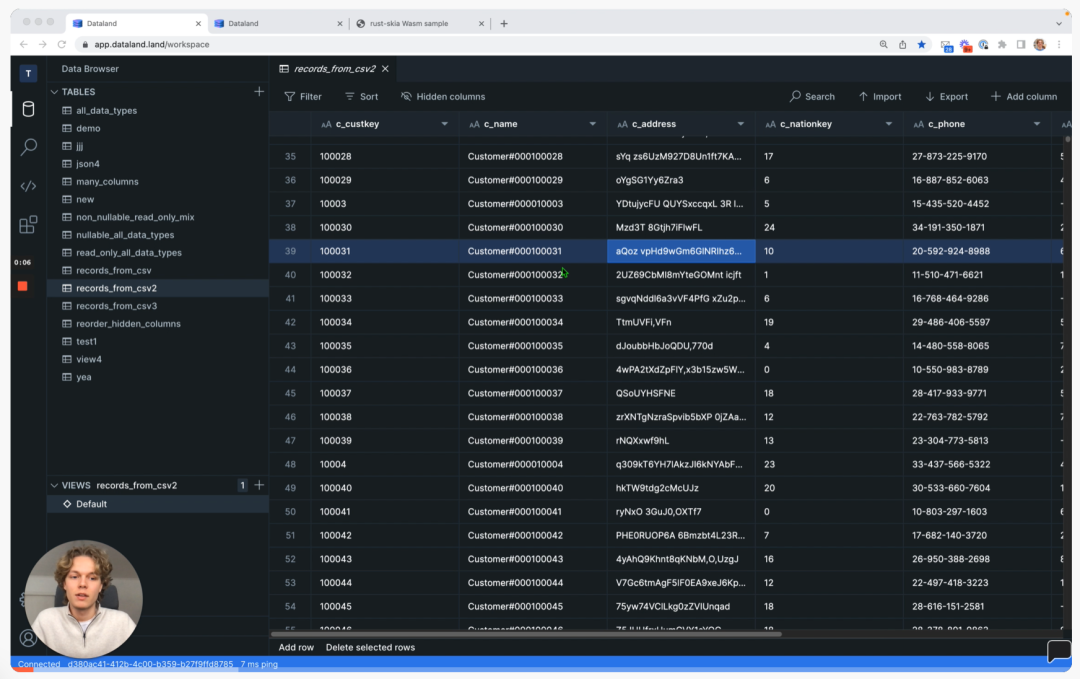1080x679 pixels.
Task: Select the records_from_csv3 table
Action: (116, 306)
